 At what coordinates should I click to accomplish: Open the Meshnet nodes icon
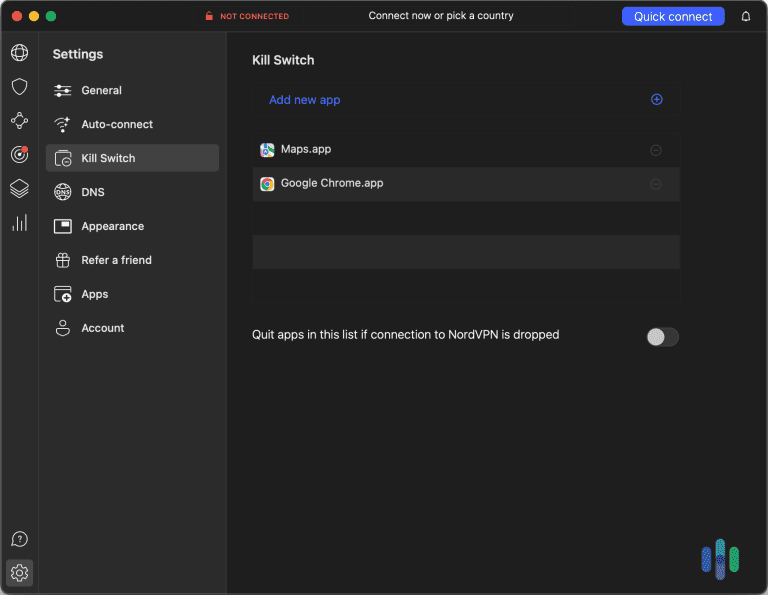tap(19, 121)
